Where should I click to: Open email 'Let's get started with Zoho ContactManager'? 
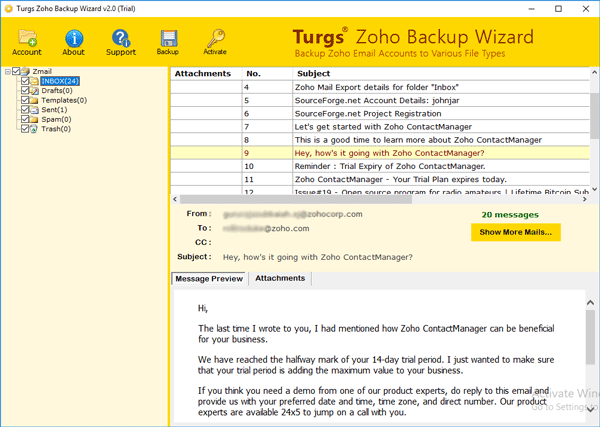tap(383, 127)
